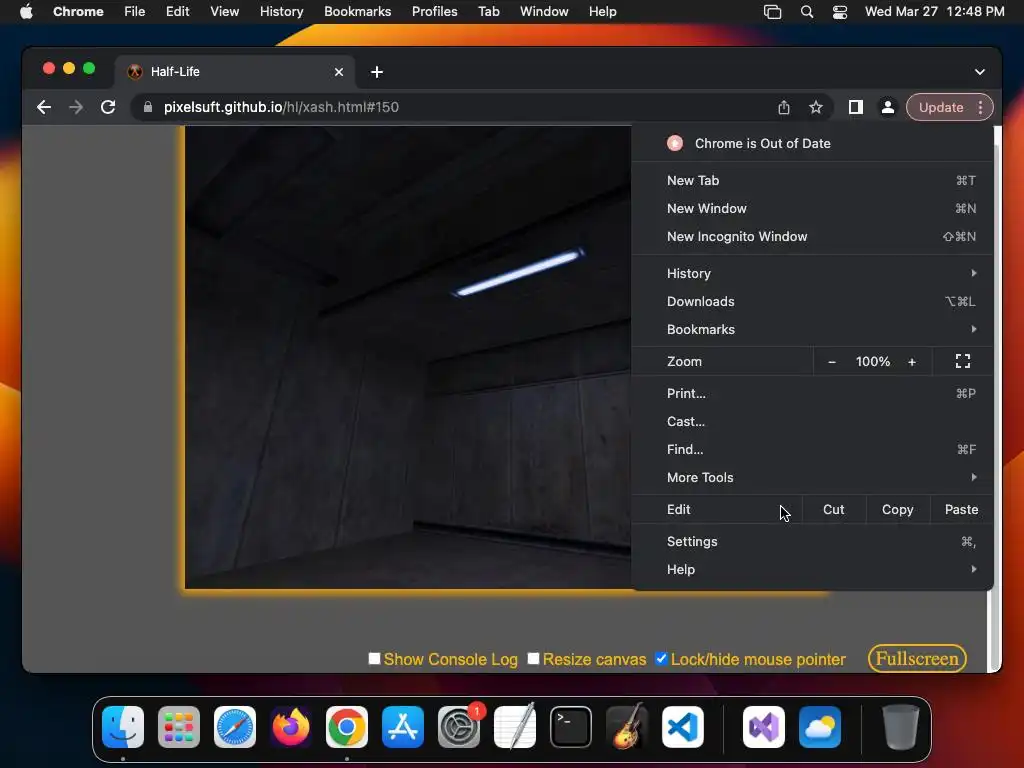Close the Half-Life tab

339,72
